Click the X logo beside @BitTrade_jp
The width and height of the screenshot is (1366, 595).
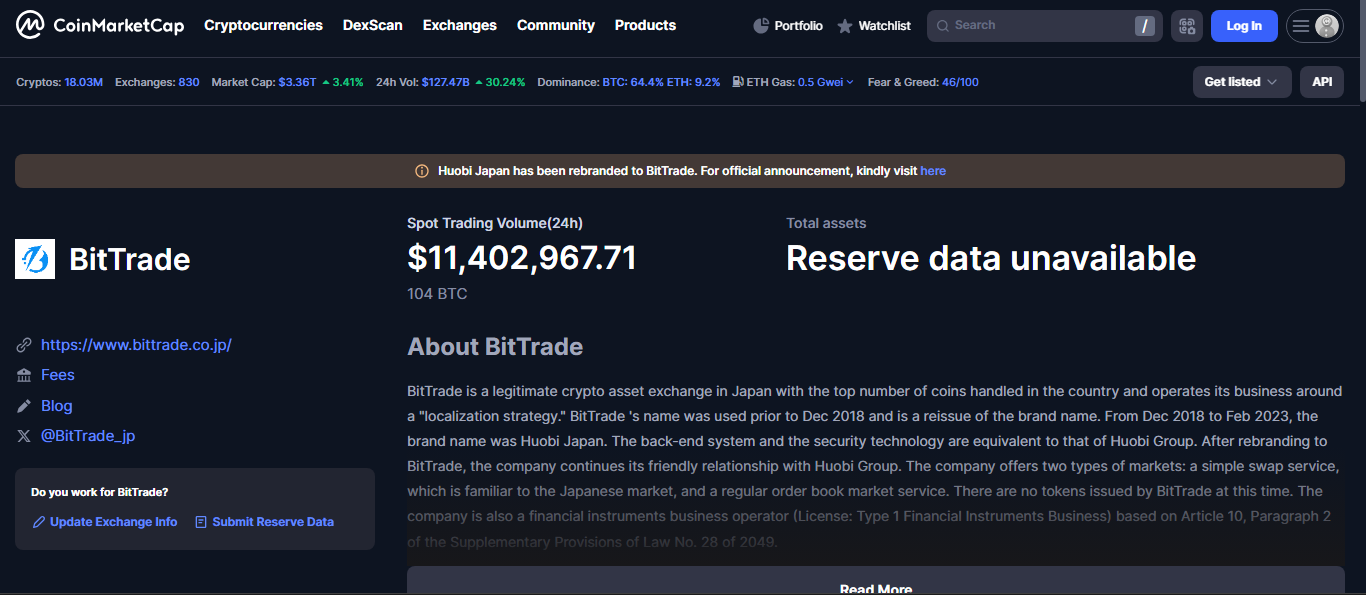tap(24, 436)
